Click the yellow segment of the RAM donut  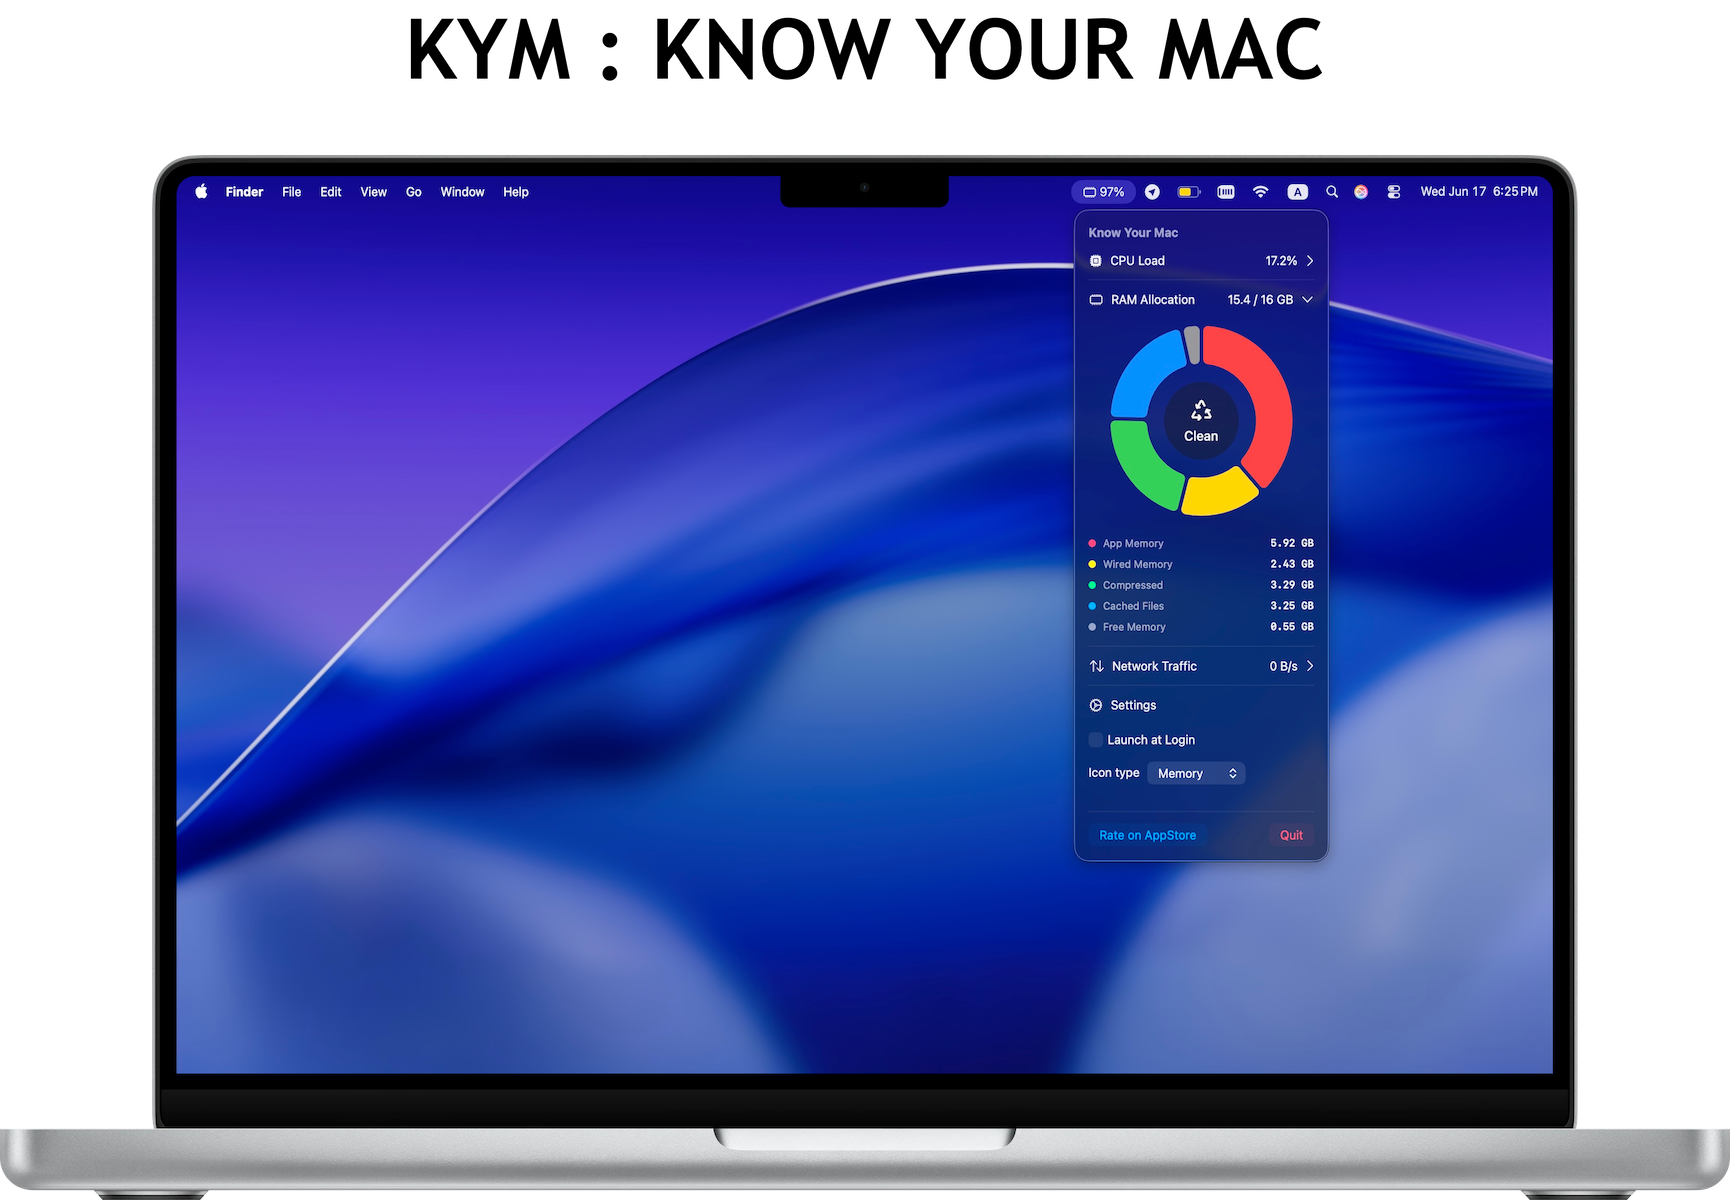coord(1220,493)
